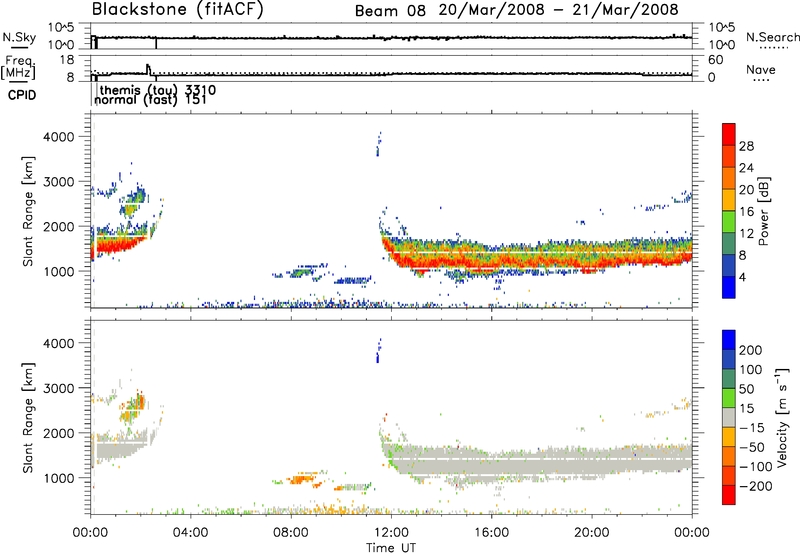Click the '200' velocity color bar value
The width and height of the screenshot is (800, 554).
751,350
